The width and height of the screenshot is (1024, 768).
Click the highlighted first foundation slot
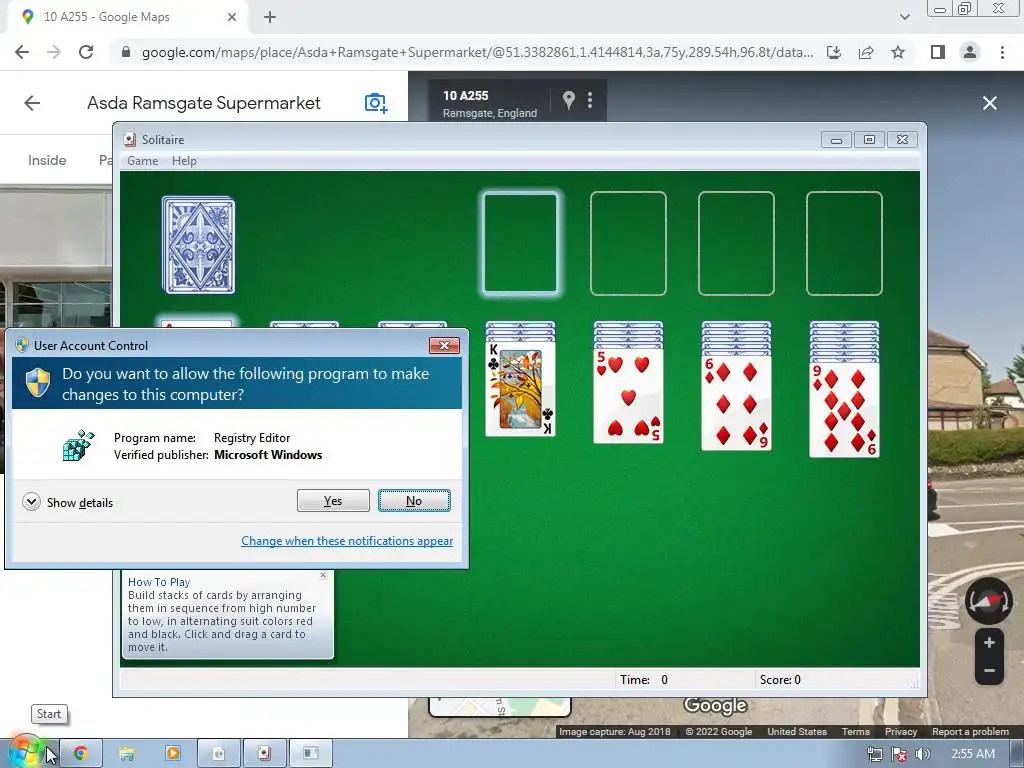(520, 243)
